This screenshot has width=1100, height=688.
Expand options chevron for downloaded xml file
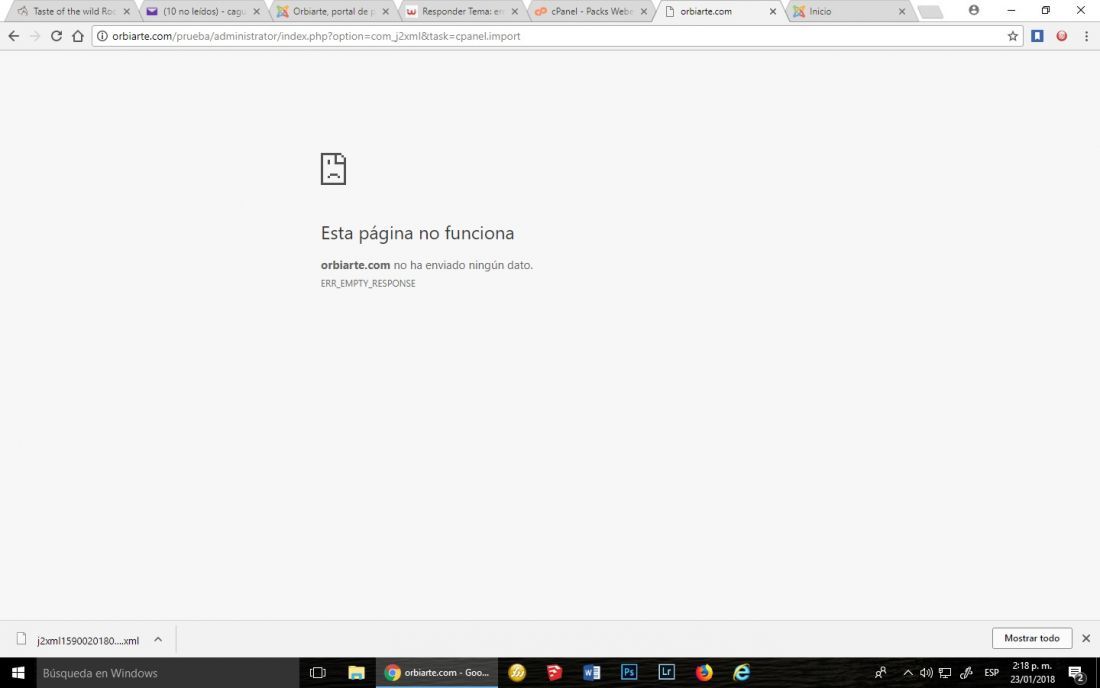[158, 639]
